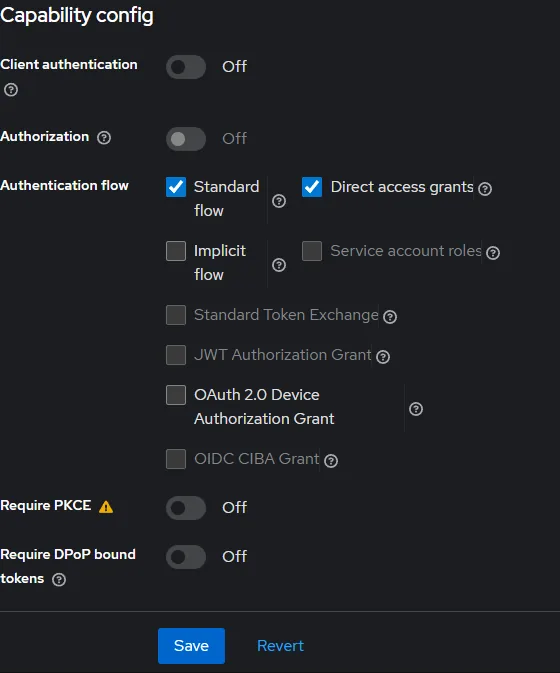
Task: Show help for Standard flow
Action: [x=279, y=201]
